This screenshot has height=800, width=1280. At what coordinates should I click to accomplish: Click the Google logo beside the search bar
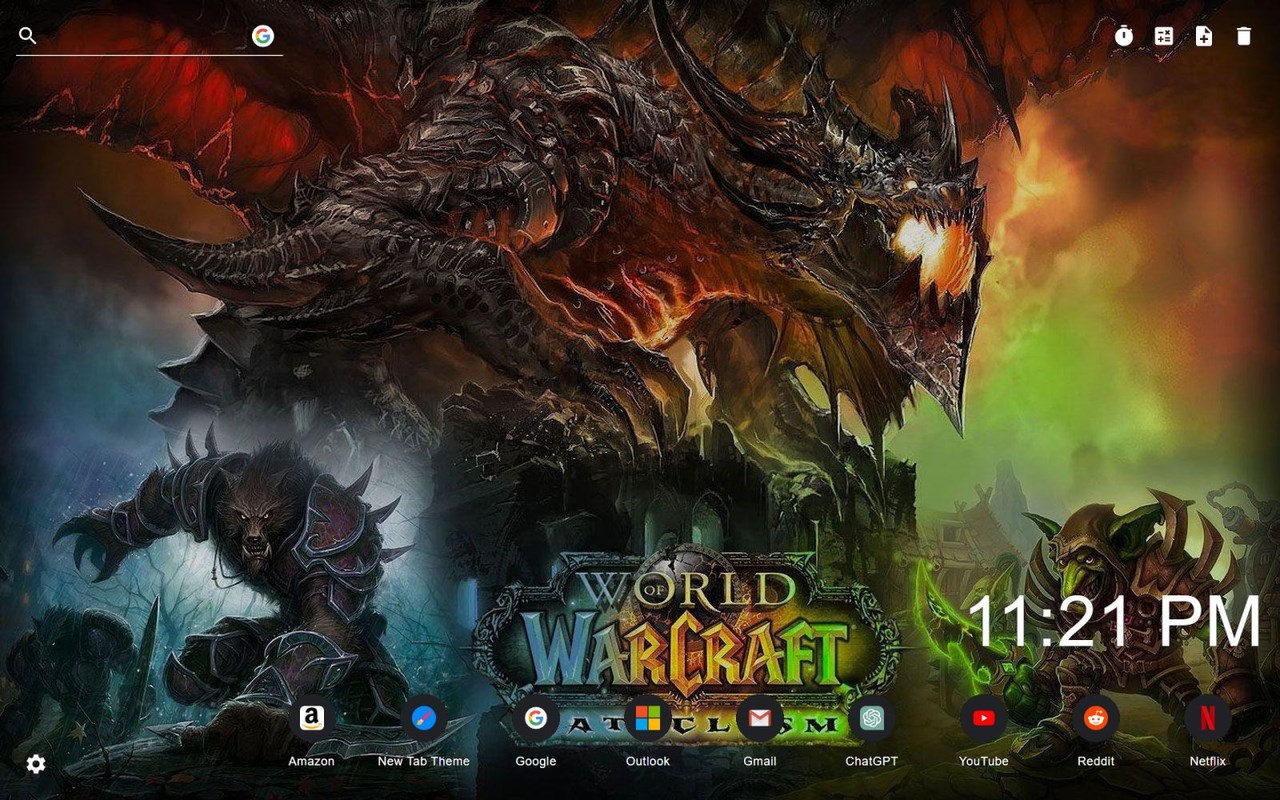click(264, 34)
